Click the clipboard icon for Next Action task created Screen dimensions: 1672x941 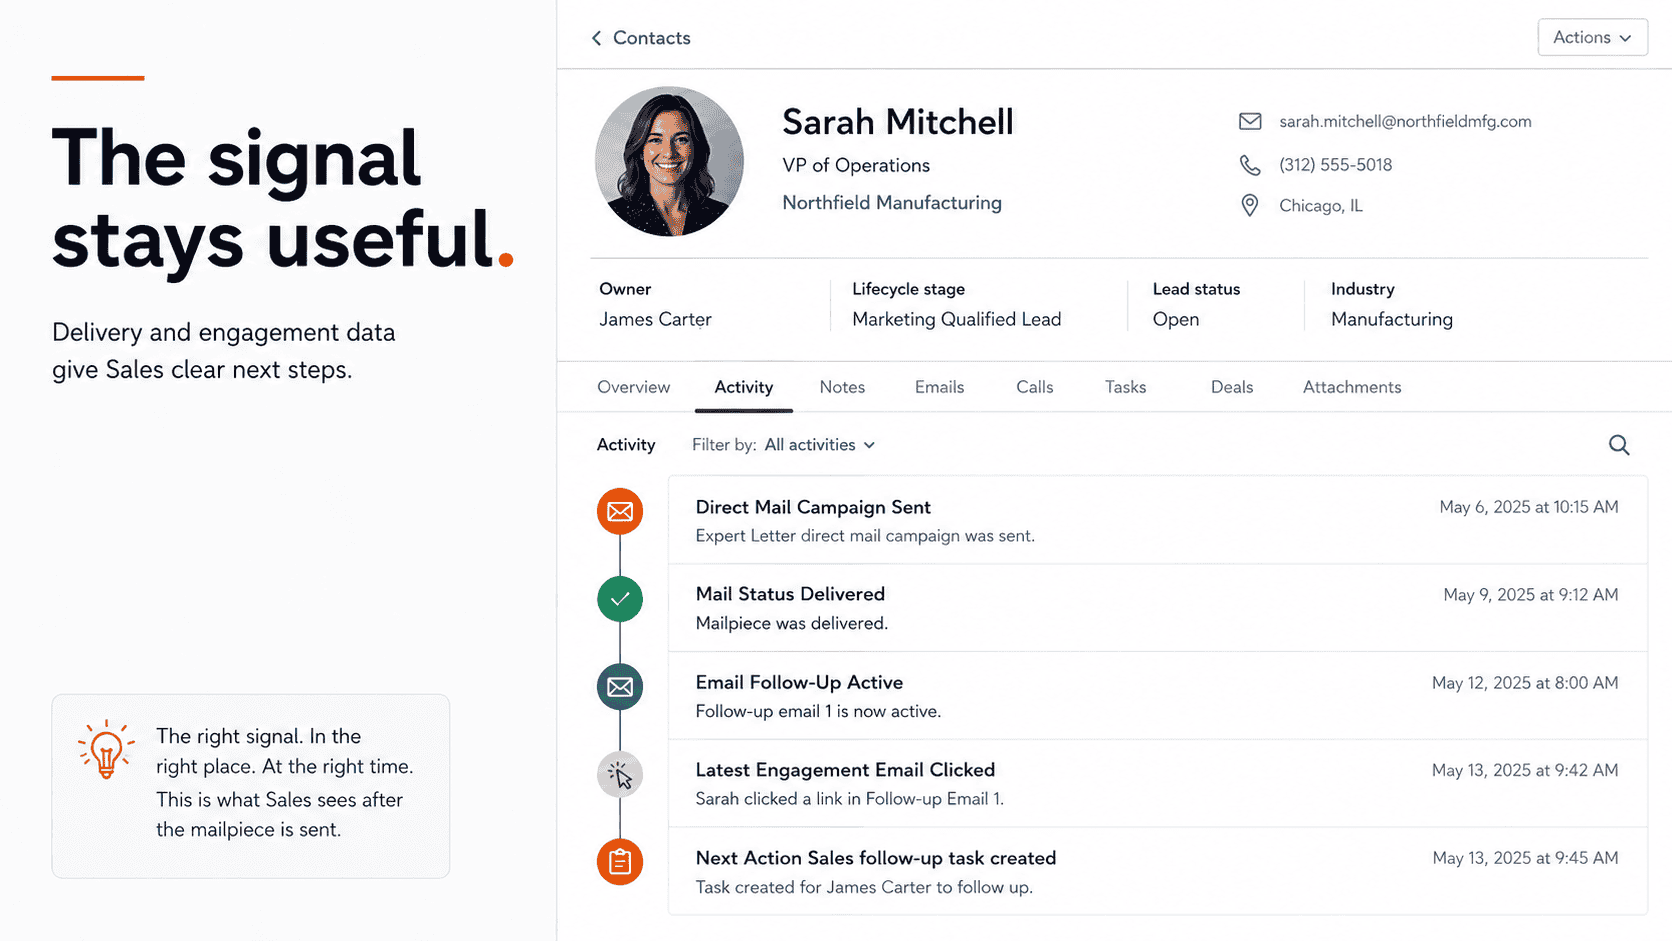[620, 862]
